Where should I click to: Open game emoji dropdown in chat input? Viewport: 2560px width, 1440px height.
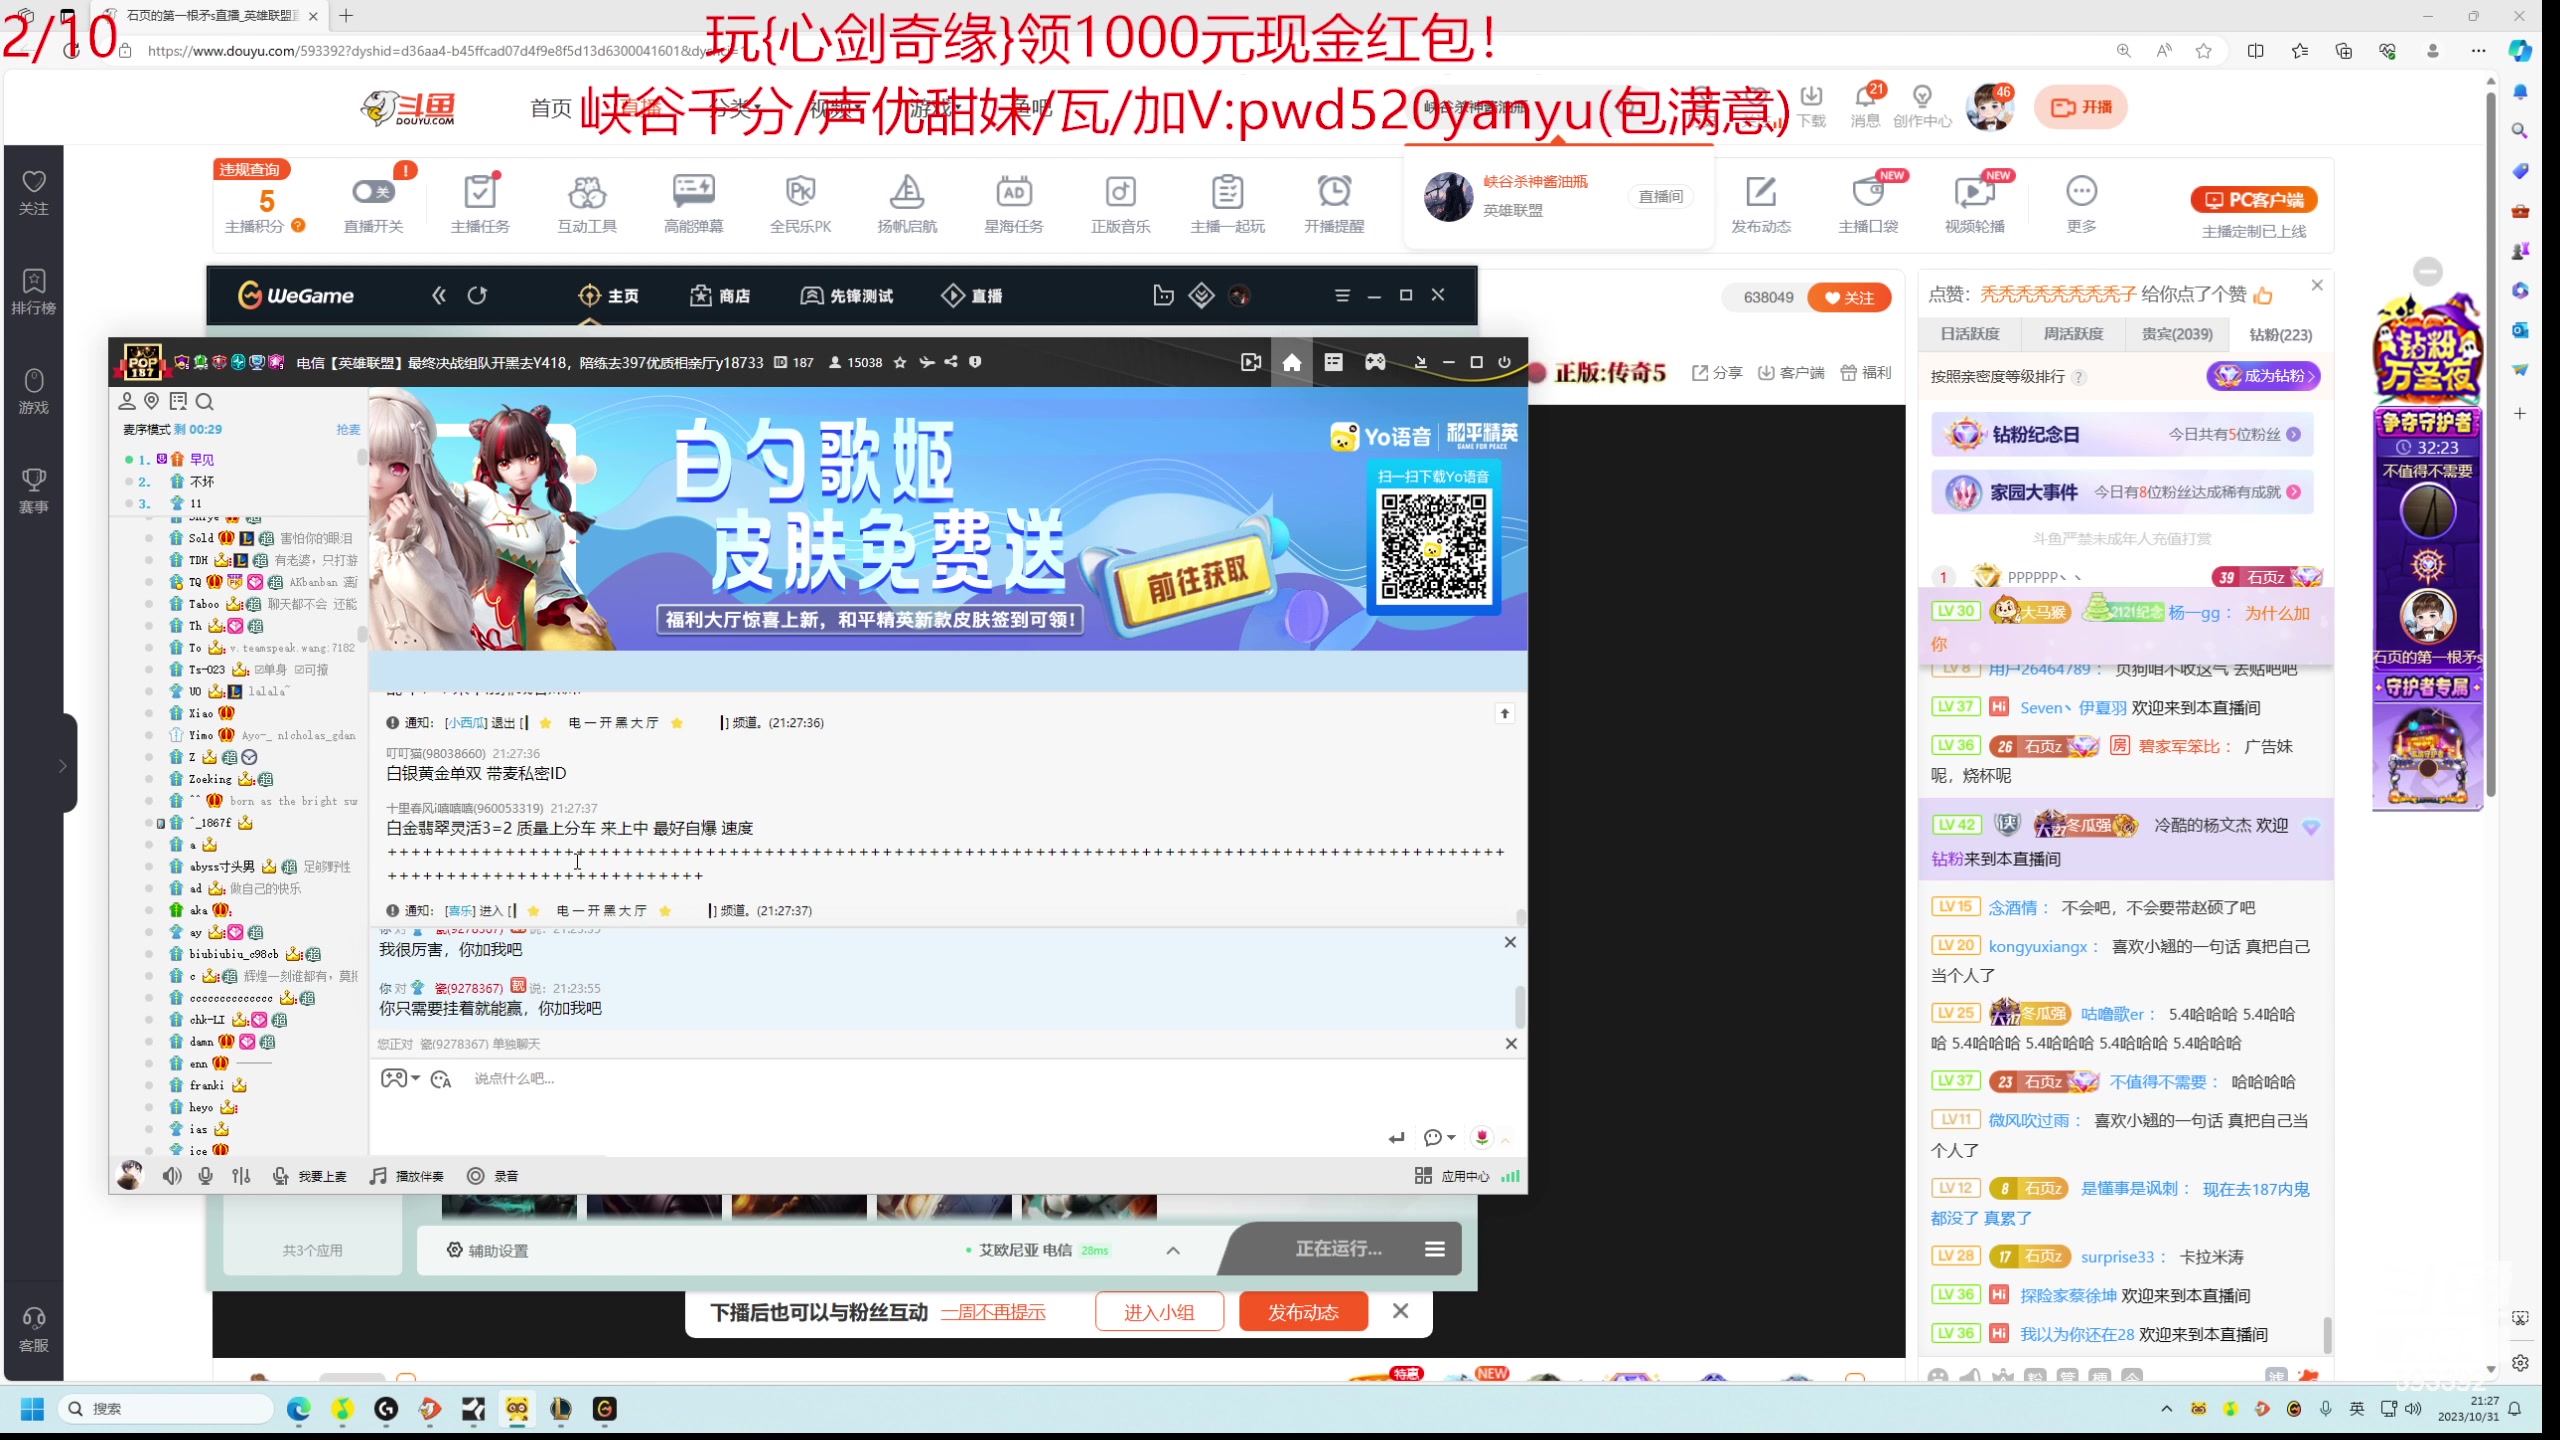coord(400,1078)
